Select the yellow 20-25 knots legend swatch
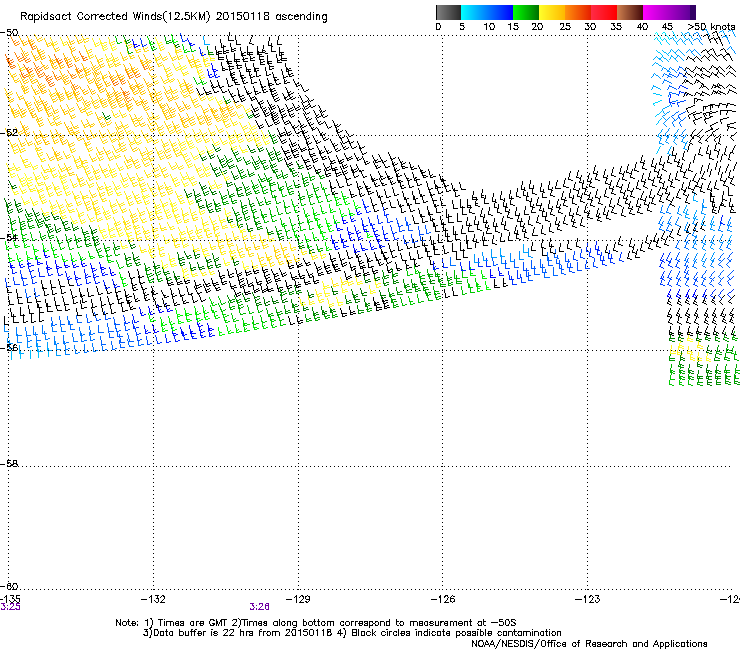 [x=552, y=12]
